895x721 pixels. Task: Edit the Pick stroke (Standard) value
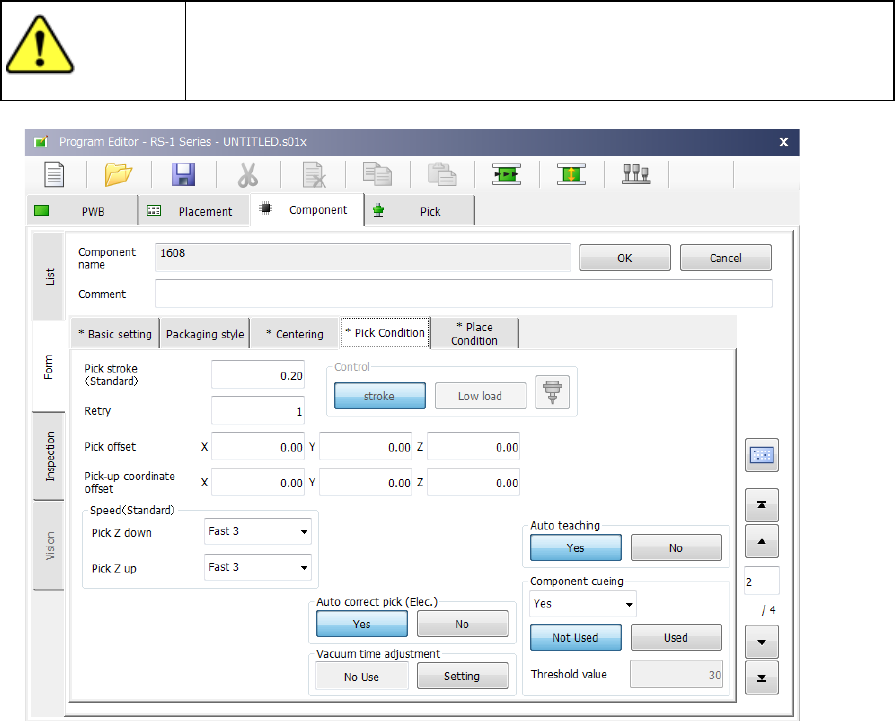click(257, 375)
